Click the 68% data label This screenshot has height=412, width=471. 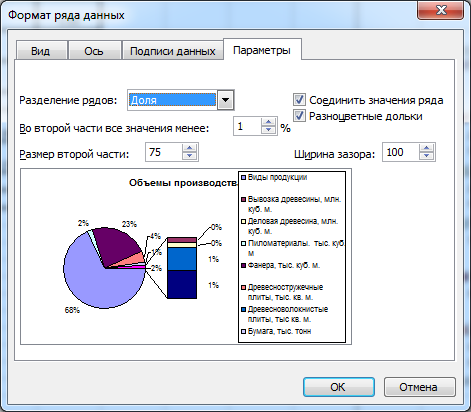72,310
